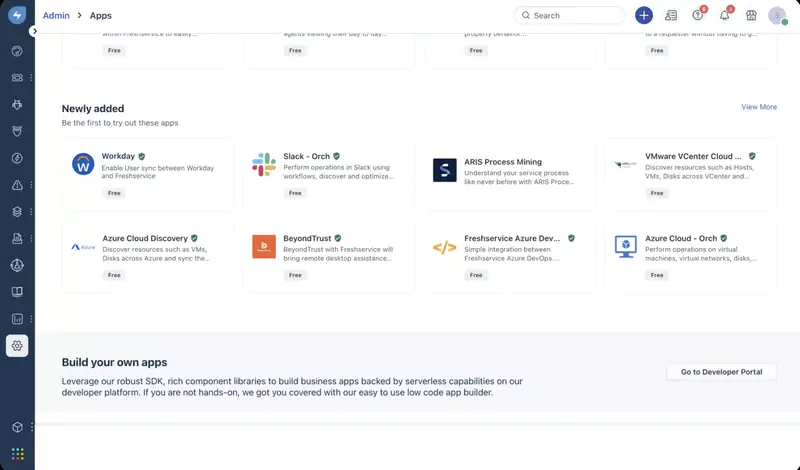Open VMware VCenter Cloud app title

pos(693,156)
